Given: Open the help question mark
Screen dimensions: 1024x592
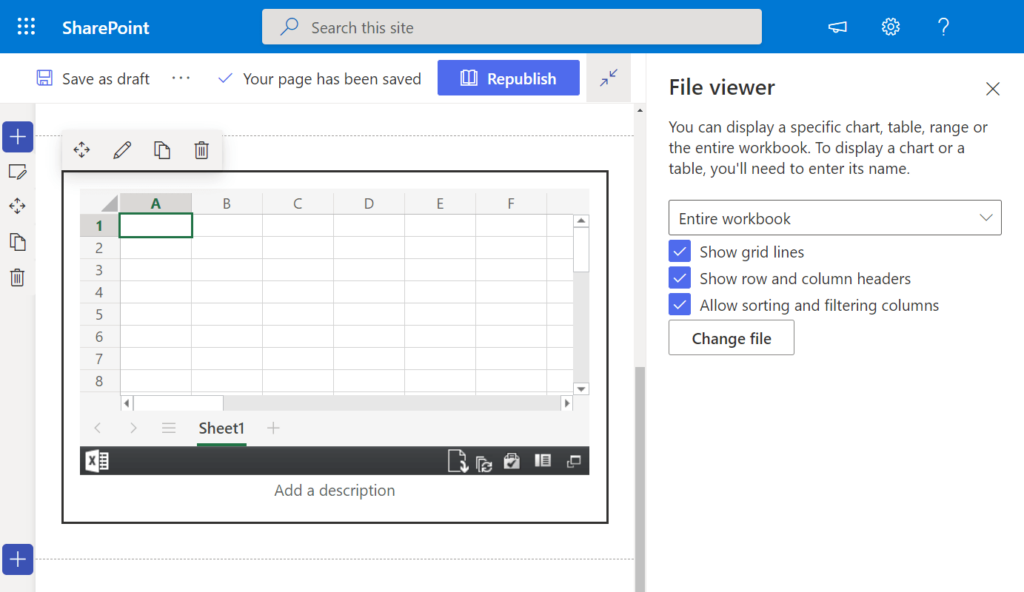Looking at the screenshot, I should coord(943,27).
